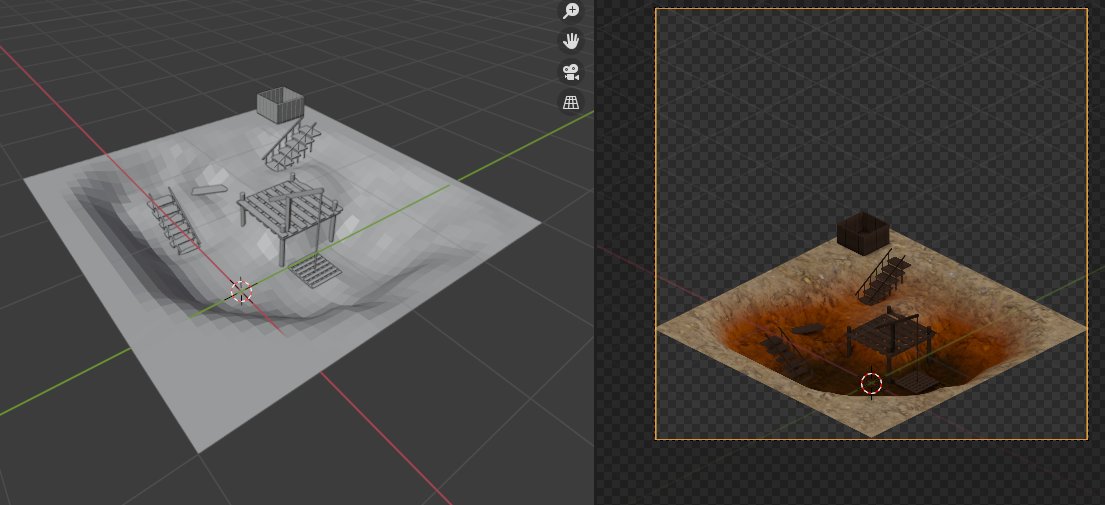This screenshot has height=505, width=1105.
Task: Select the dark crate in the rendered view
Action: [x=863, y=233]
